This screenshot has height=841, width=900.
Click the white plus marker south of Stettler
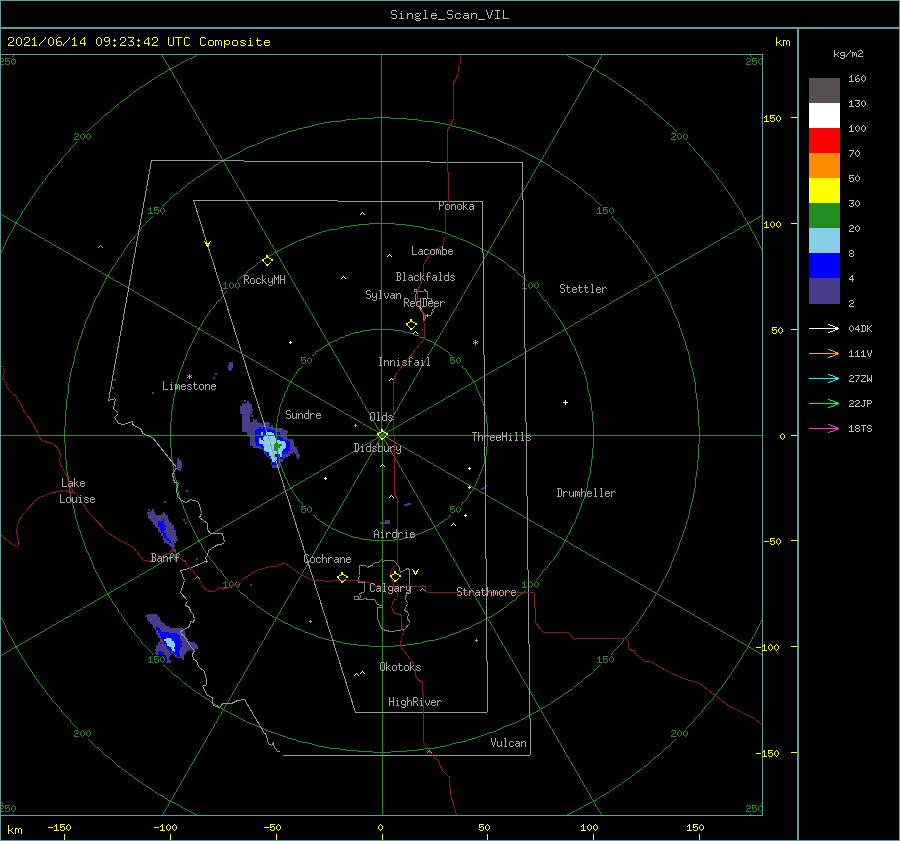tap(565, 402)
